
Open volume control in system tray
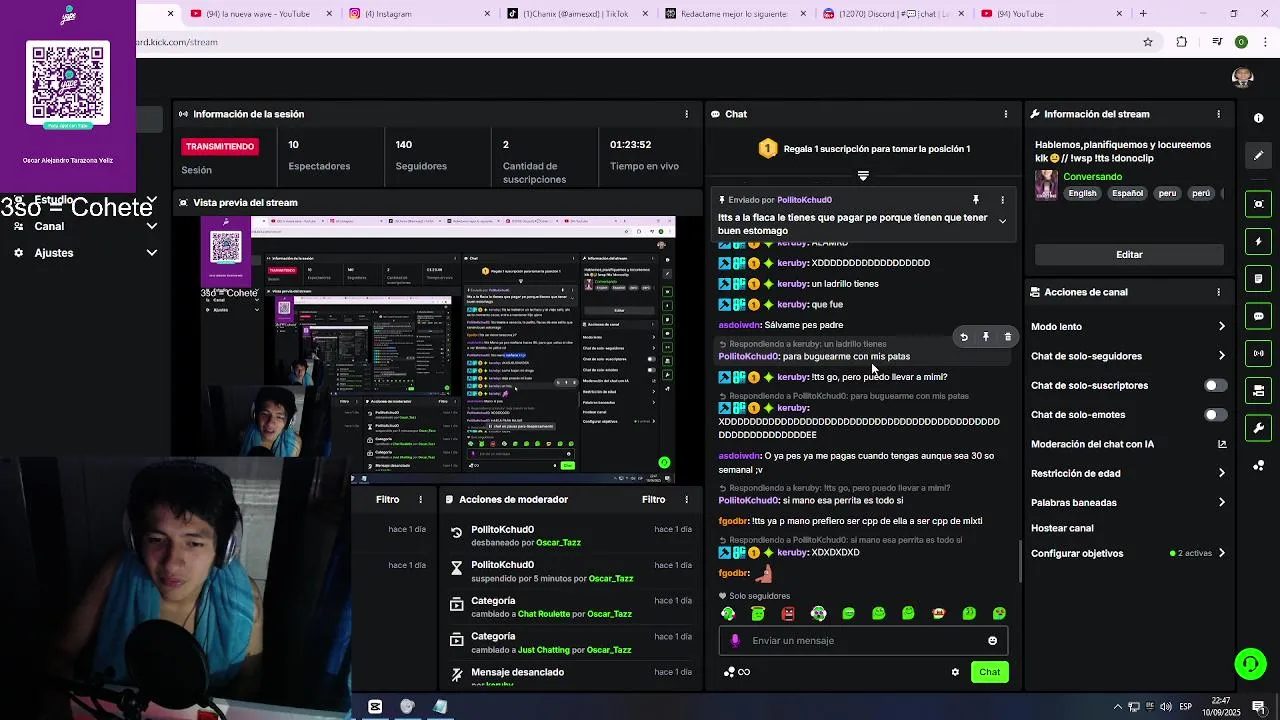tap(1165, 707)
